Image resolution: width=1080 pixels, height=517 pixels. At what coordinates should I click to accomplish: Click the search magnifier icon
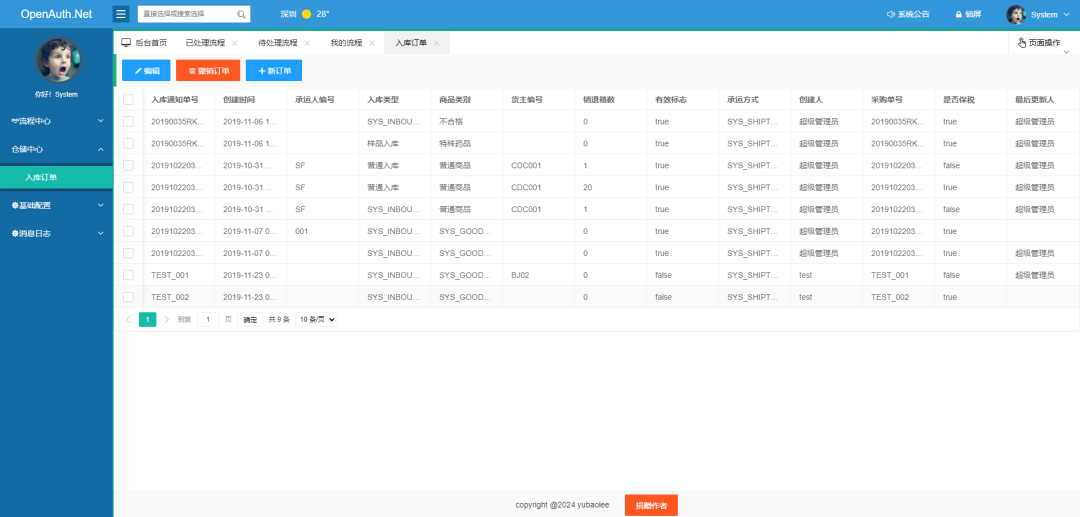coord(241,15)
